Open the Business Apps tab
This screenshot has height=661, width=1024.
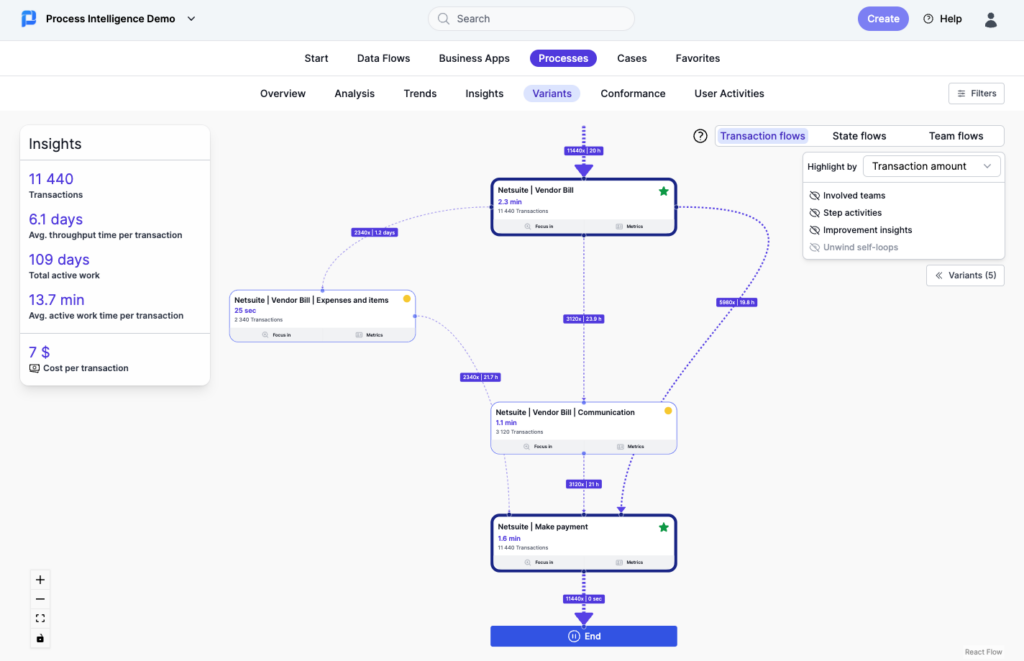point(474,58)
